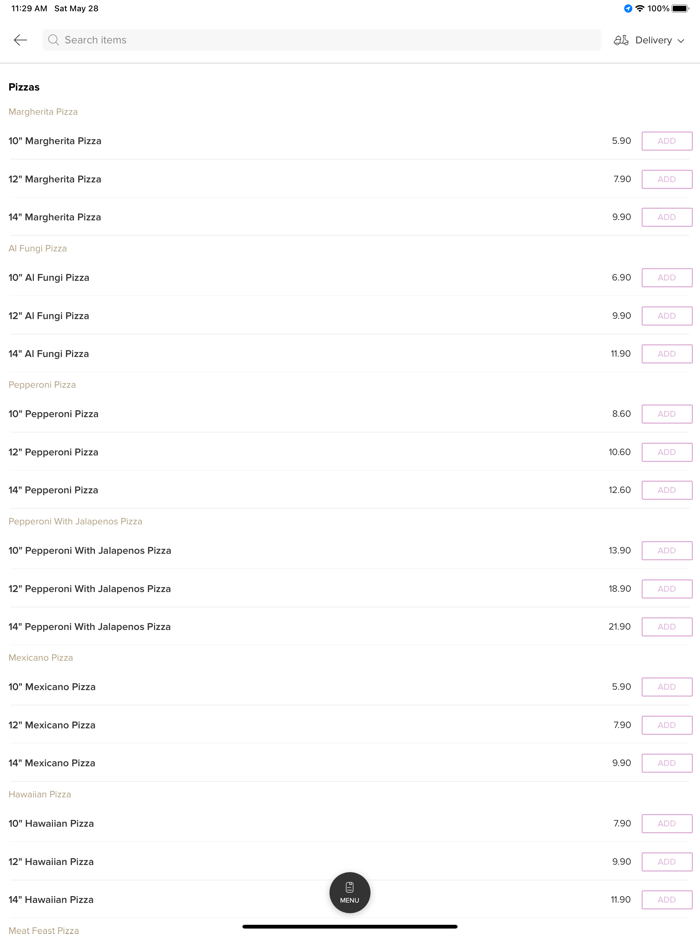The image size is (700, 934).
Task: Open the 14" Al Fungi Pizza item
Action: (x=49, y=354)
